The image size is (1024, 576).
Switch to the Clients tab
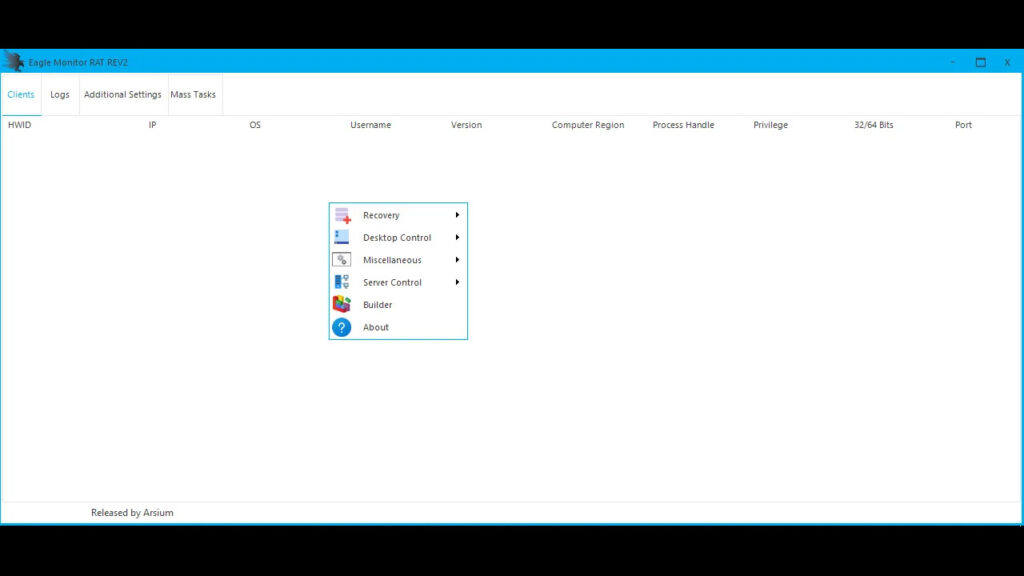pyautogui.click(x=21, y=95)
